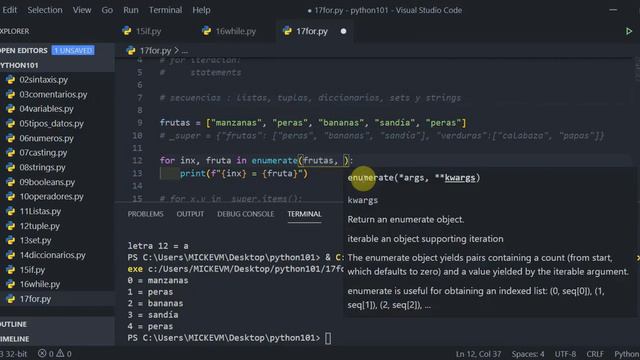Expand the OPEN EDITORS section

click(24, 51)
